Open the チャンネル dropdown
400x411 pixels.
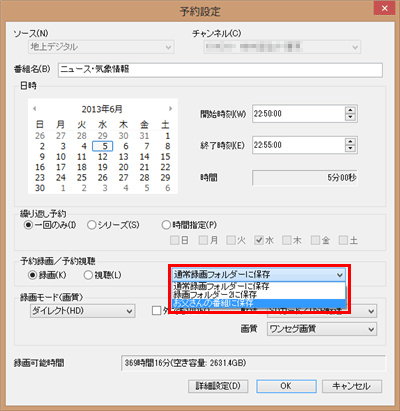(282, 47)
